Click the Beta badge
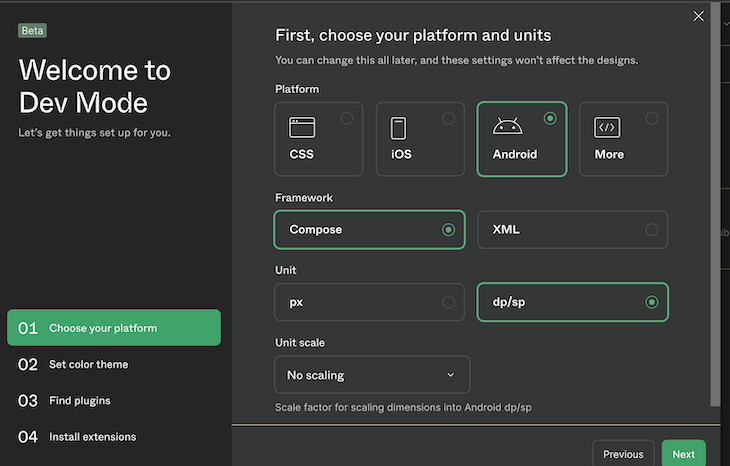 coord(32,31)
